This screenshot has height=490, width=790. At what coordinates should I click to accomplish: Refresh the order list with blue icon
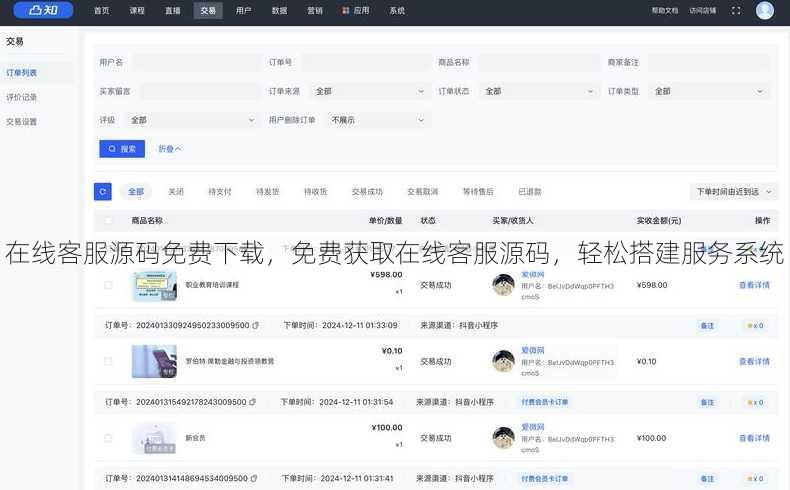[x=103, y=192]
